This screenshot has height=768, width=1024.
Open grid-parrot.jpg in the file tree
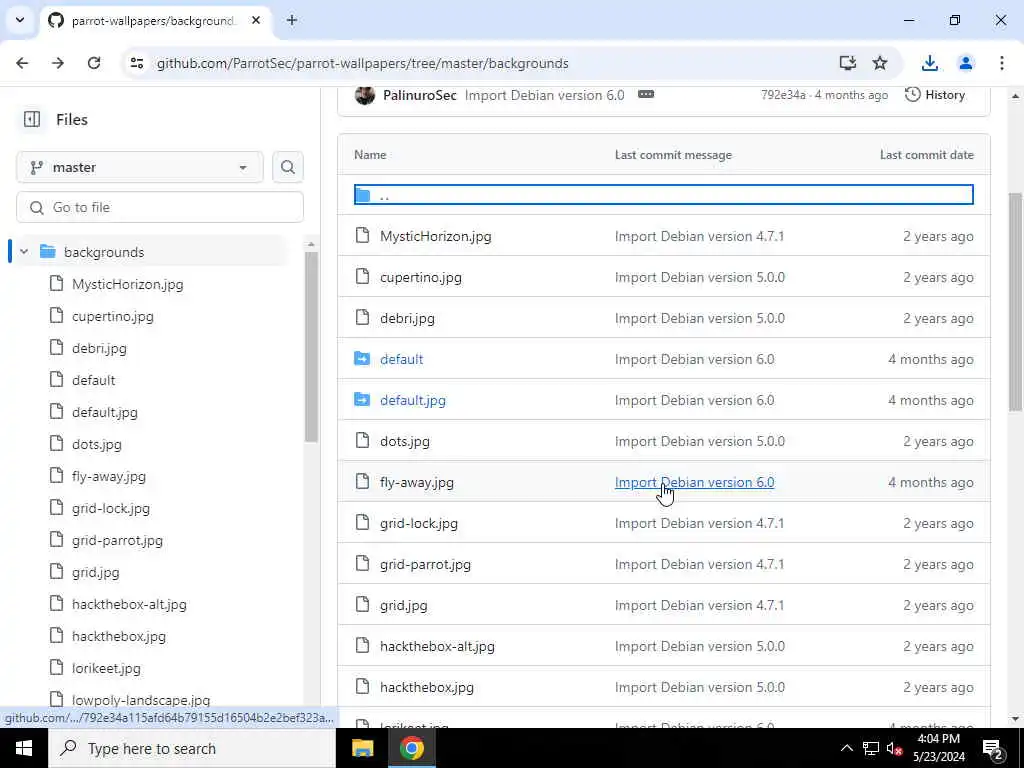tap(117, 540)
